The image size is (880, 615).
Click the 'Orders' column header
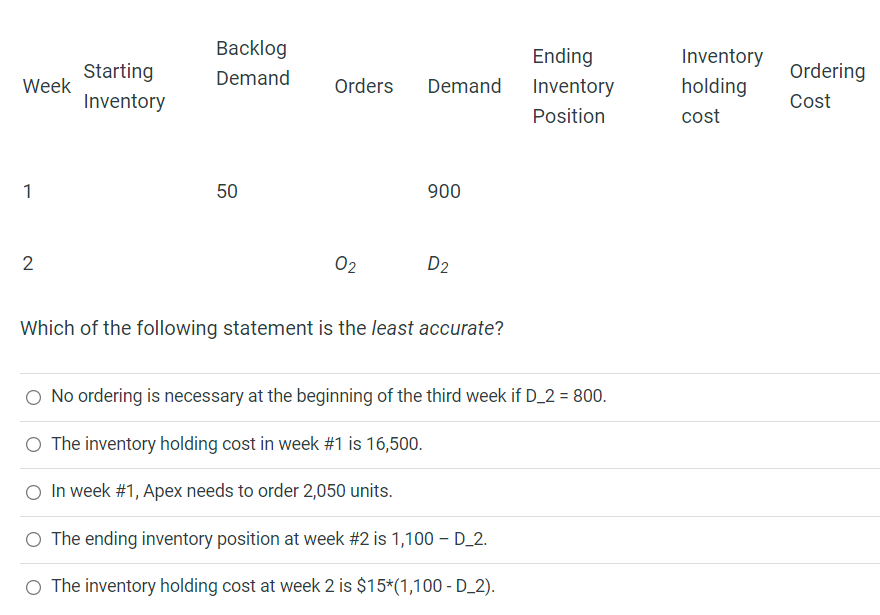click(x=364, y=86)
